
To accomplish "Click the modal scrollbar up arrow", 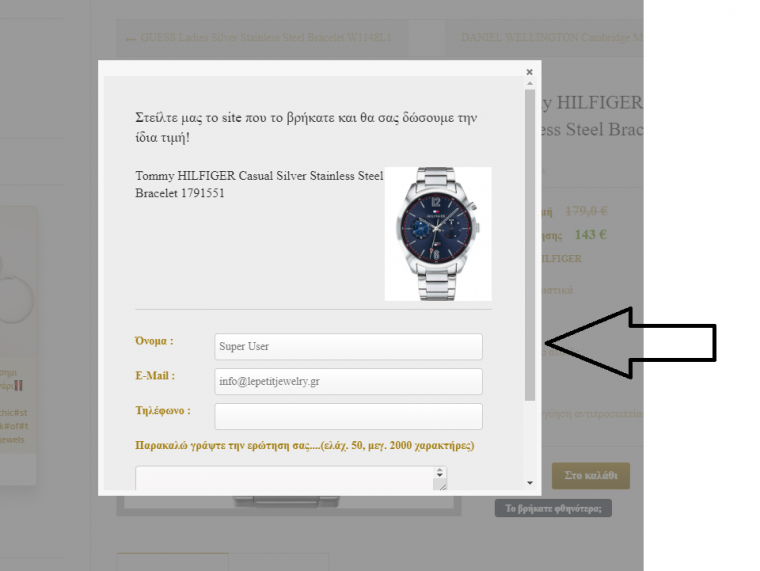I will (530, 84).
